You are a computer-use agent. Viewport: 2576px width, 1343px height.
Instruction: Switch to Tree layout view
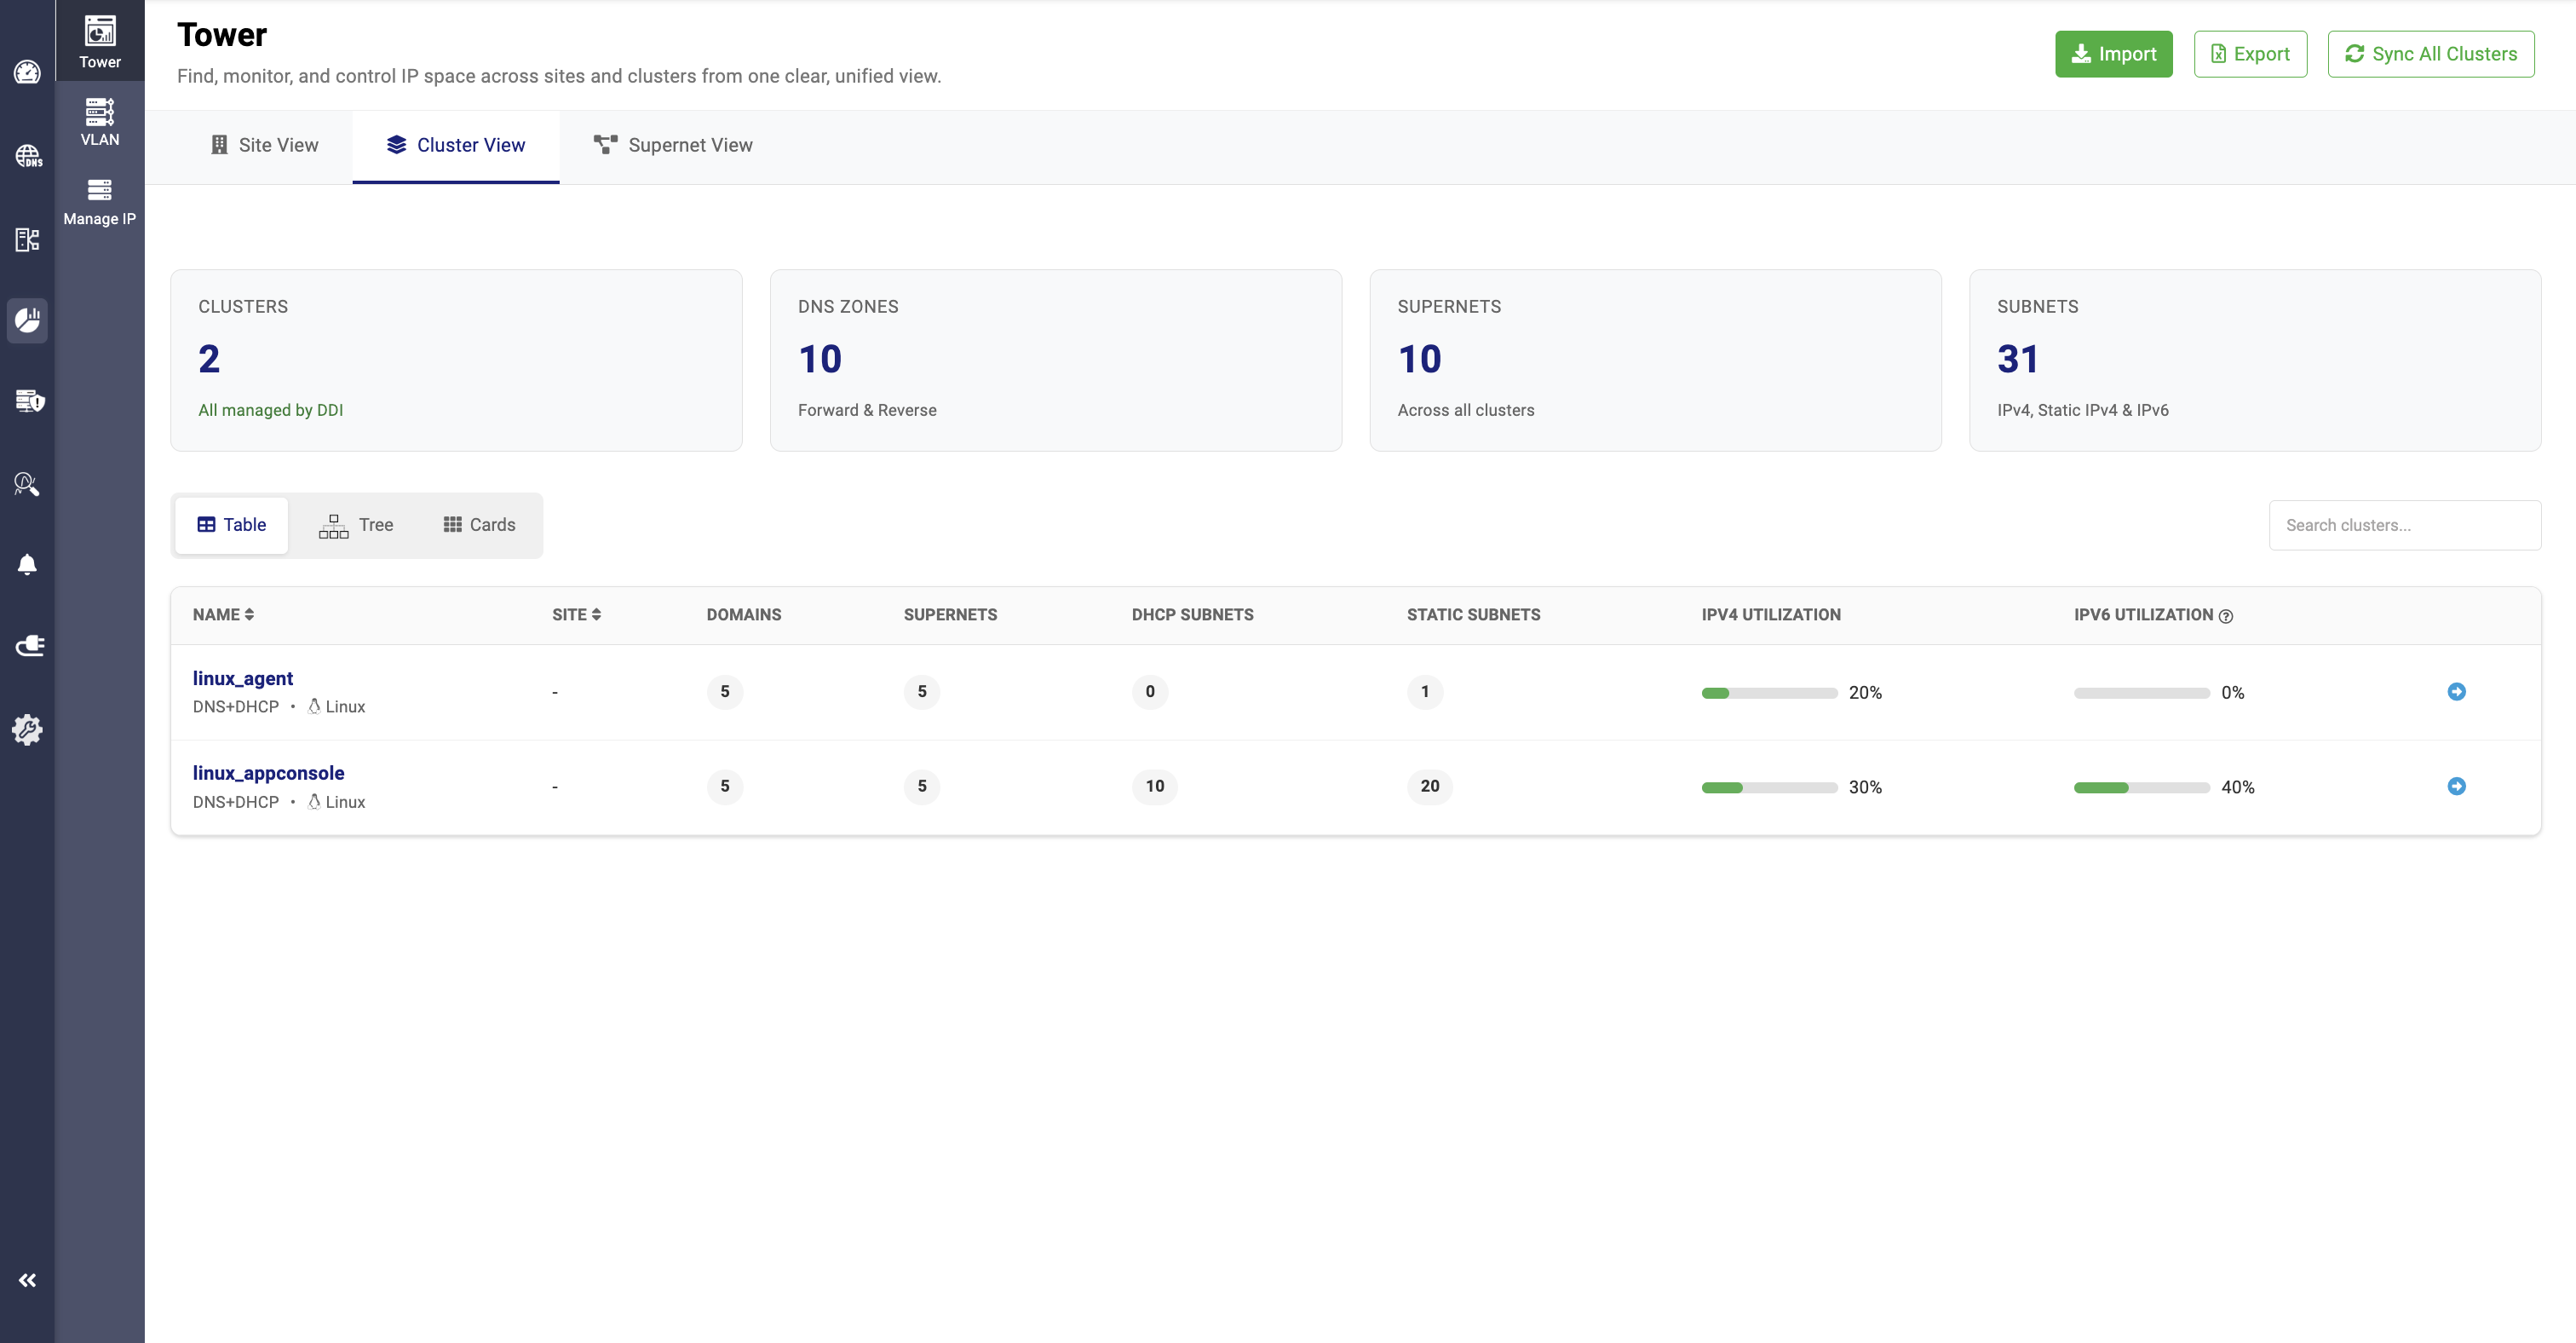click(356, 525)
